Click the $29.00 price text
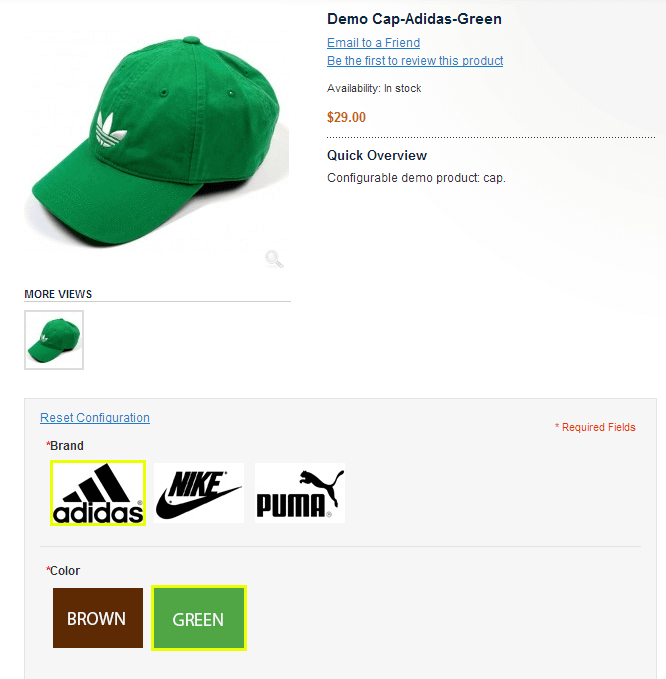Screen dimensions: 666x679 click(x=346, y=117)
